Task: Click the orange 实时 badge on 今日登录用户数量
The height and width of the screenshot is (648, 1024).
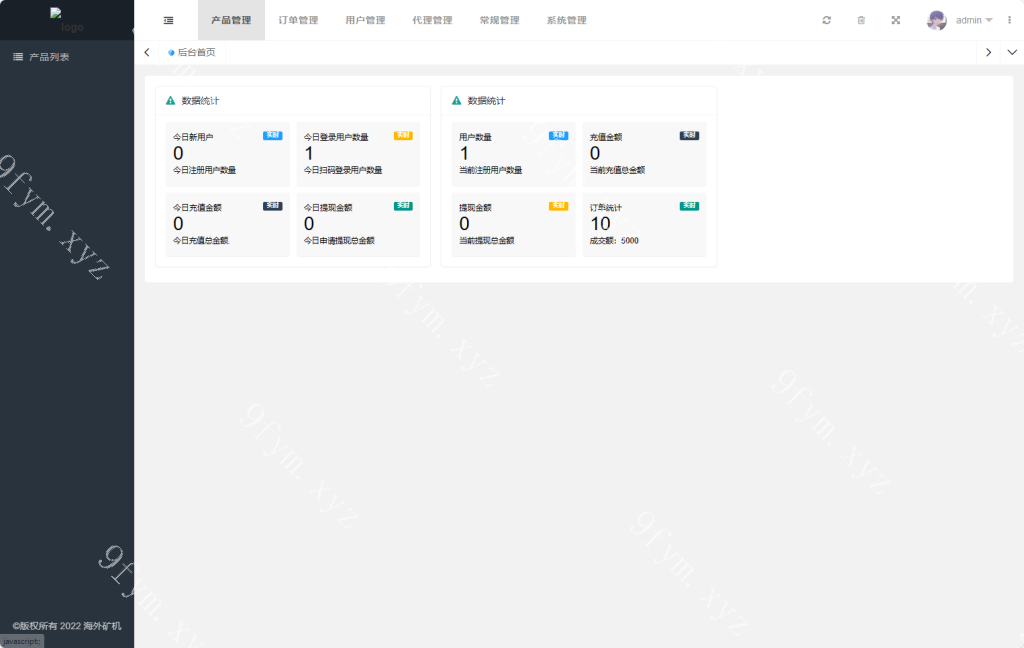Action: pyautogui.click(x=404, y=135)
